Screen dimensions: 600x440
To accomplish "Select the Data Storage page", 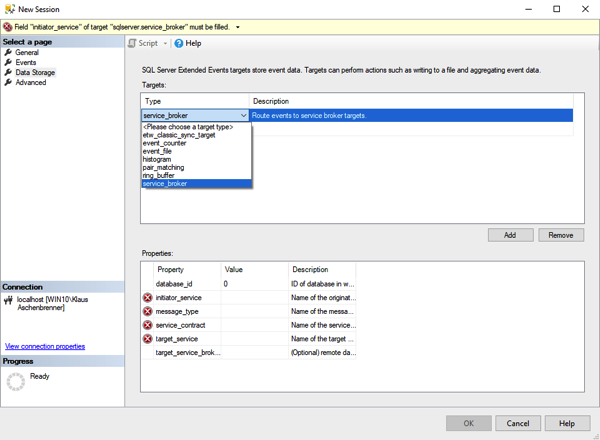I will click(x=35, y=72).
